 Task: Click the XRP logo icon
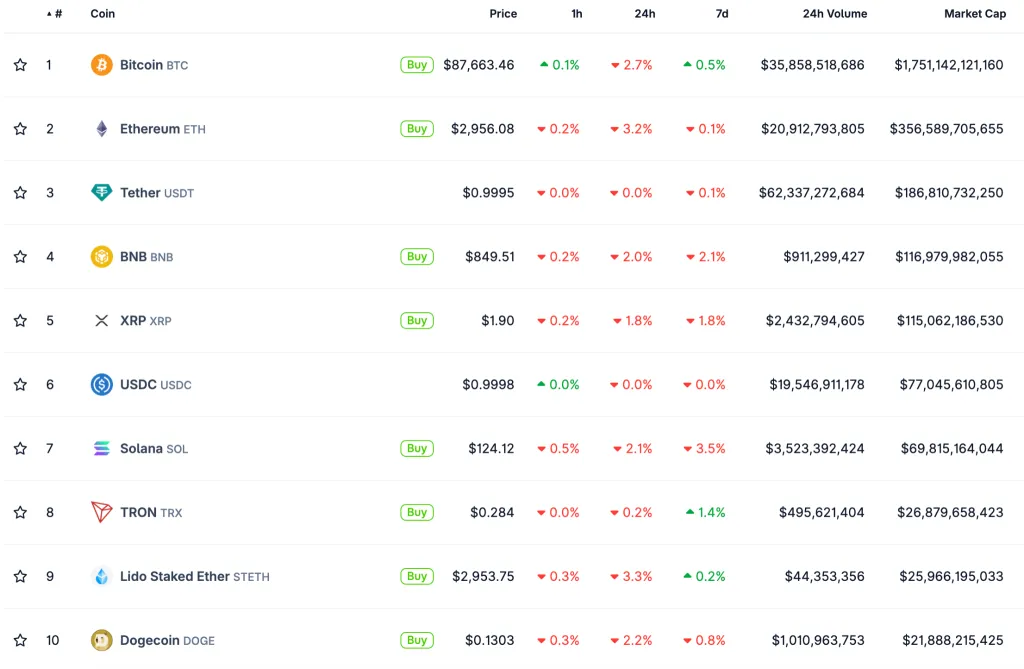tap(102, 321)
